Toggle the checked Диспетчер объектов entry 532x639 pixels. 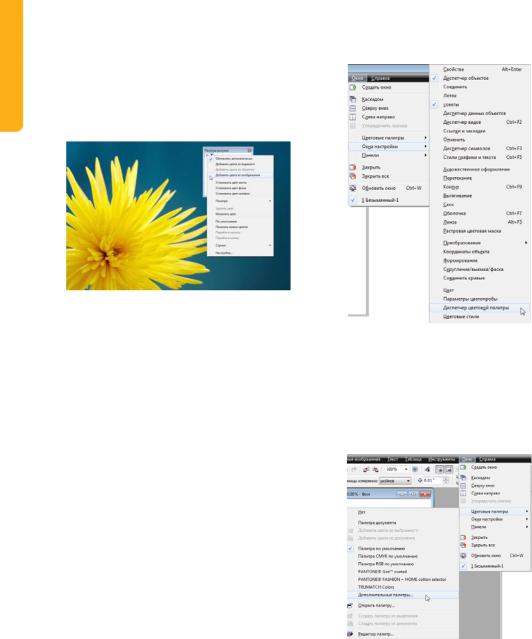(480, 78)
